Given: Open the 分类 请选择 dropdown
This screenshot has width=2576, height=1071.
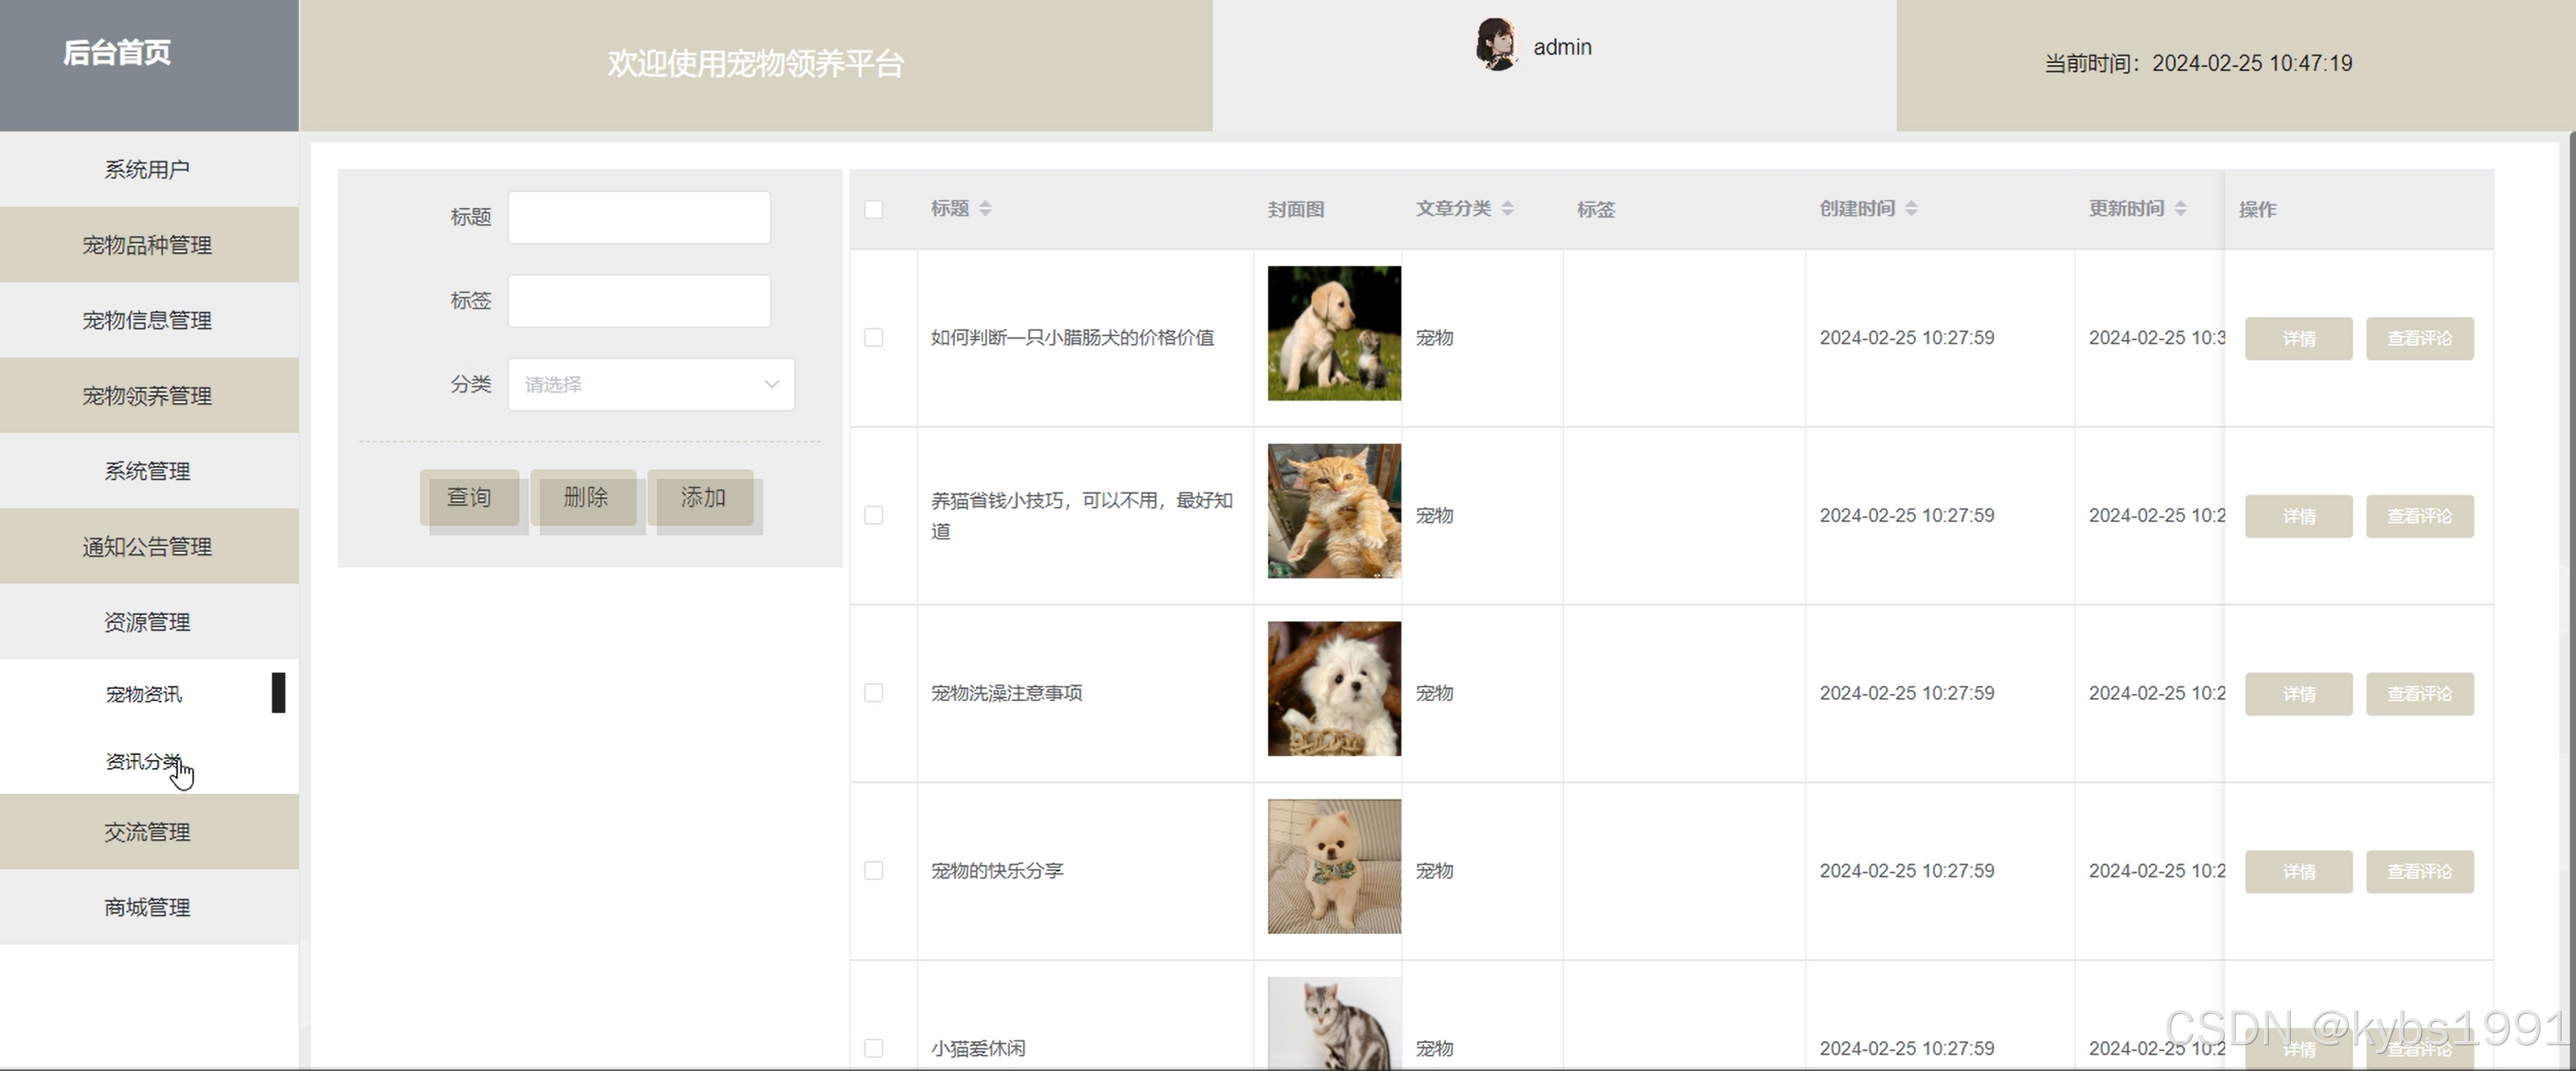Looking at the screenshot, I should point(650,384).
